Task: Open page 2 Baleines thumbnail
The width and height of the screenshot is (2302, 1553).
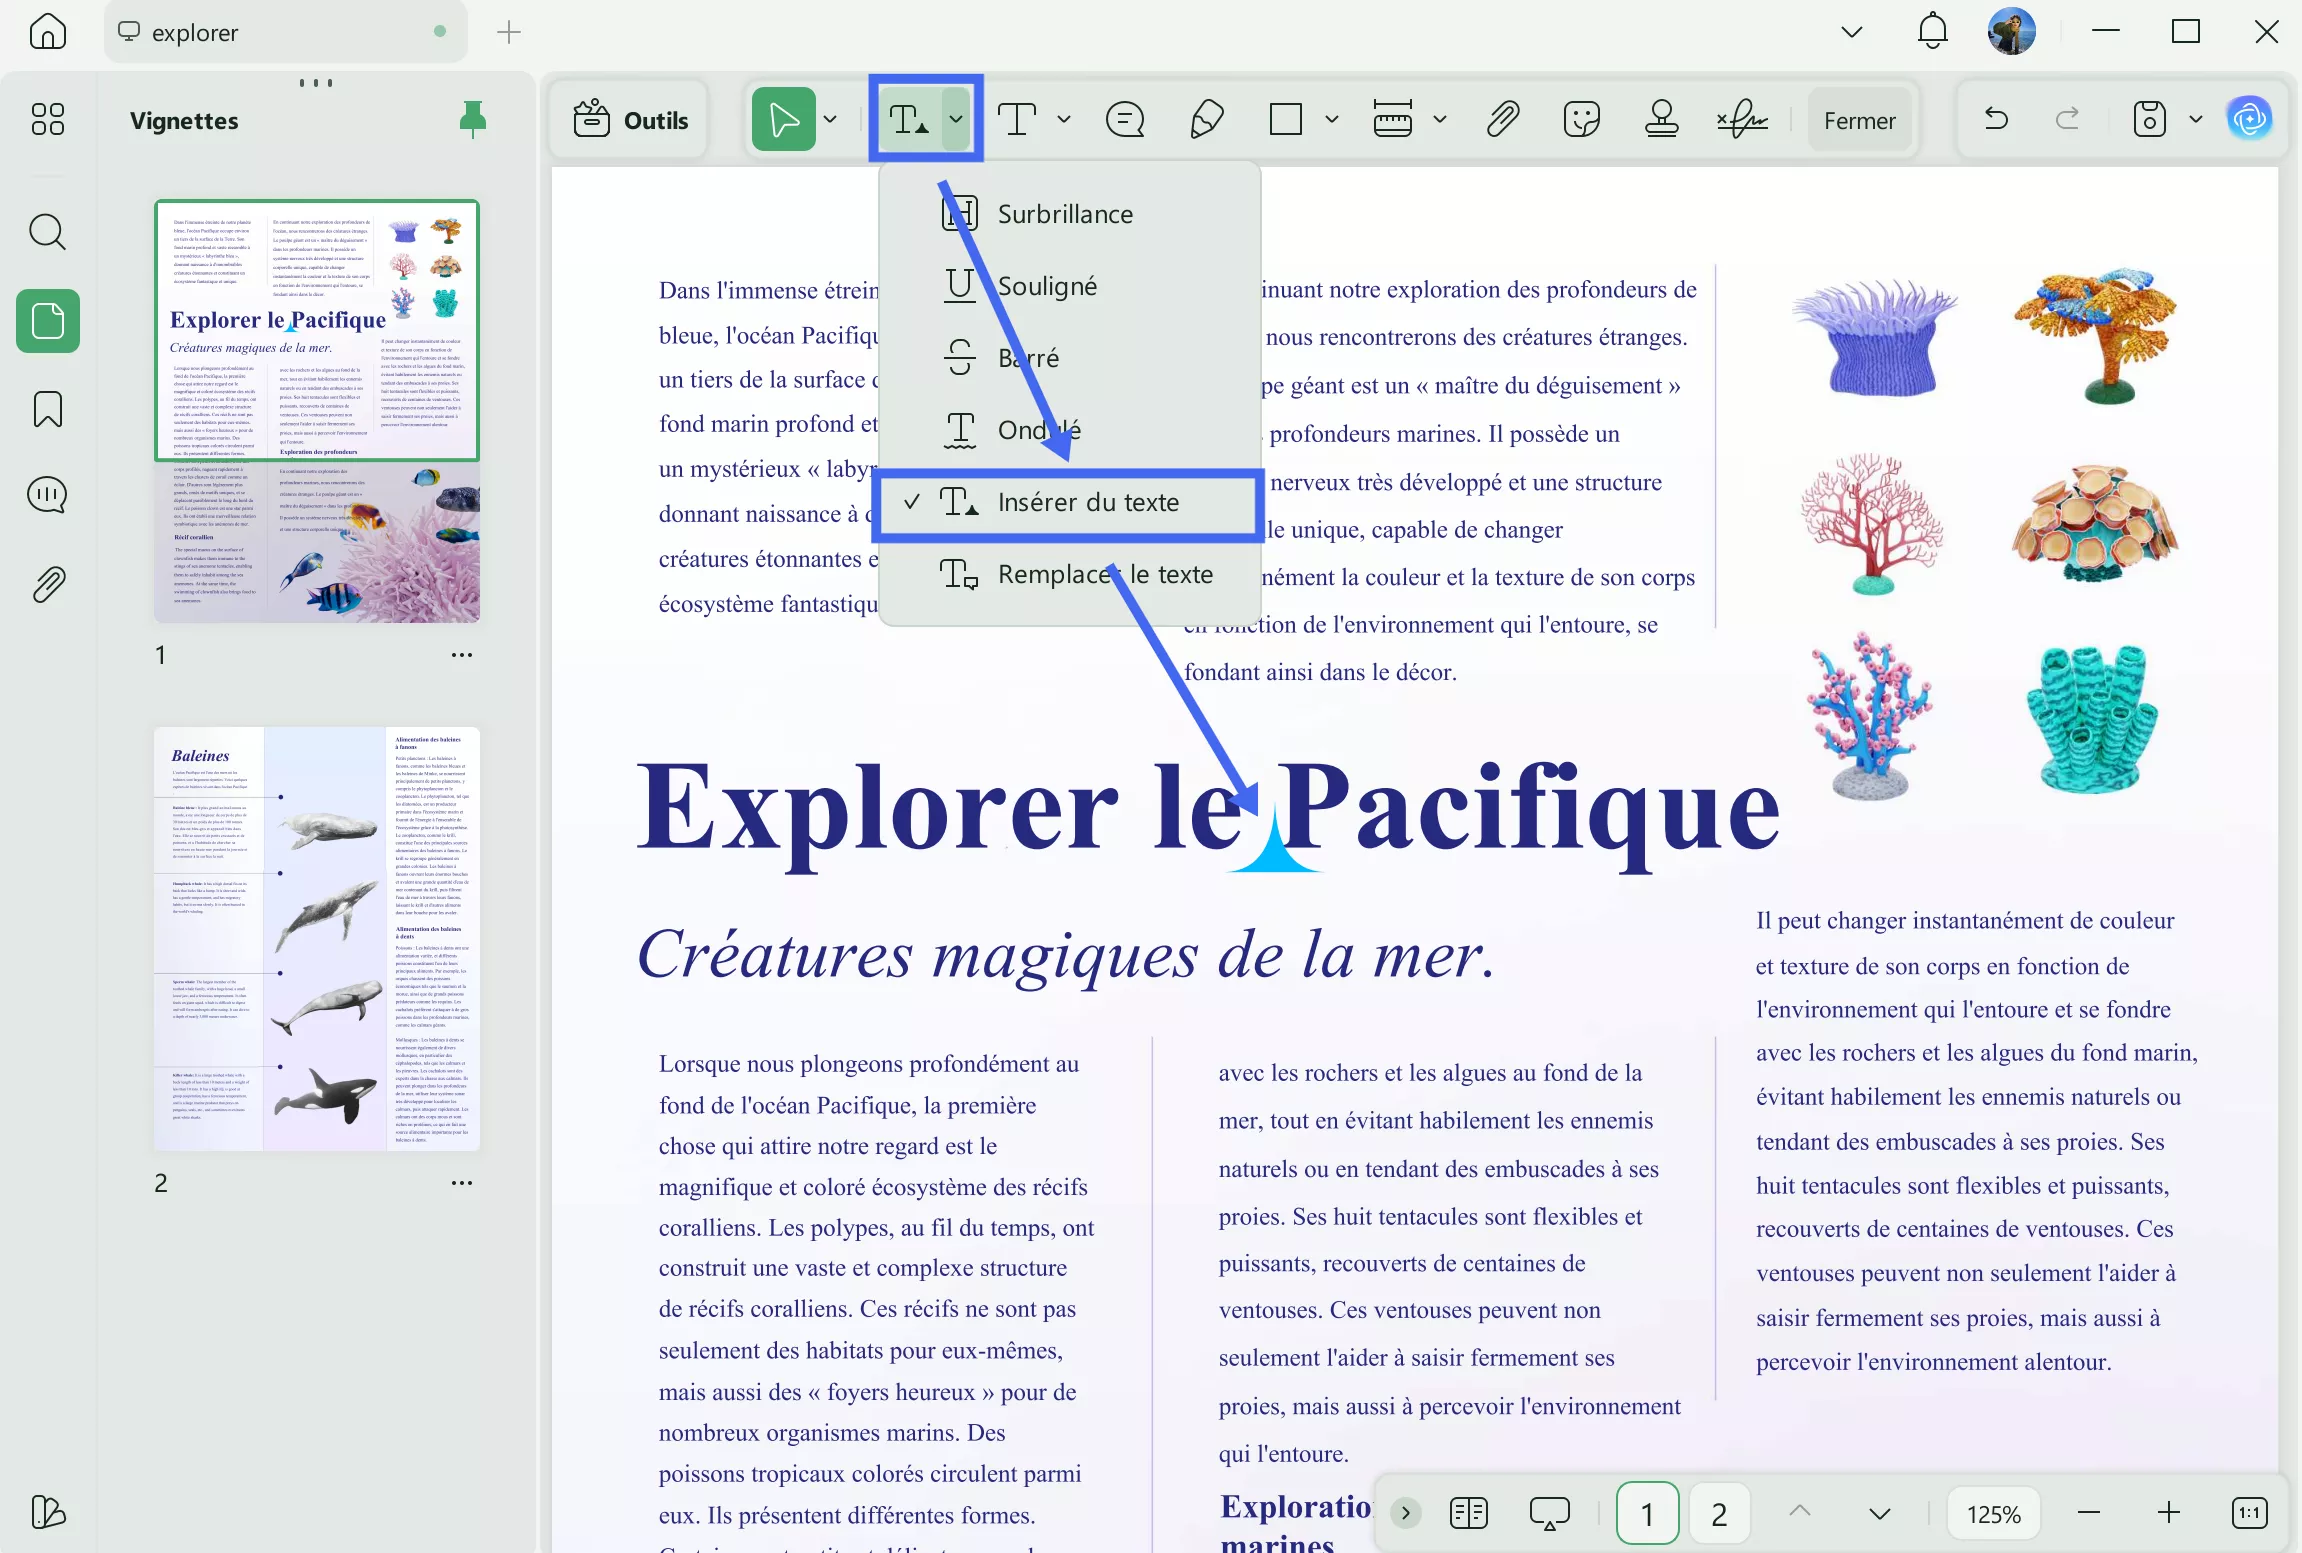Action: point(317,938)
